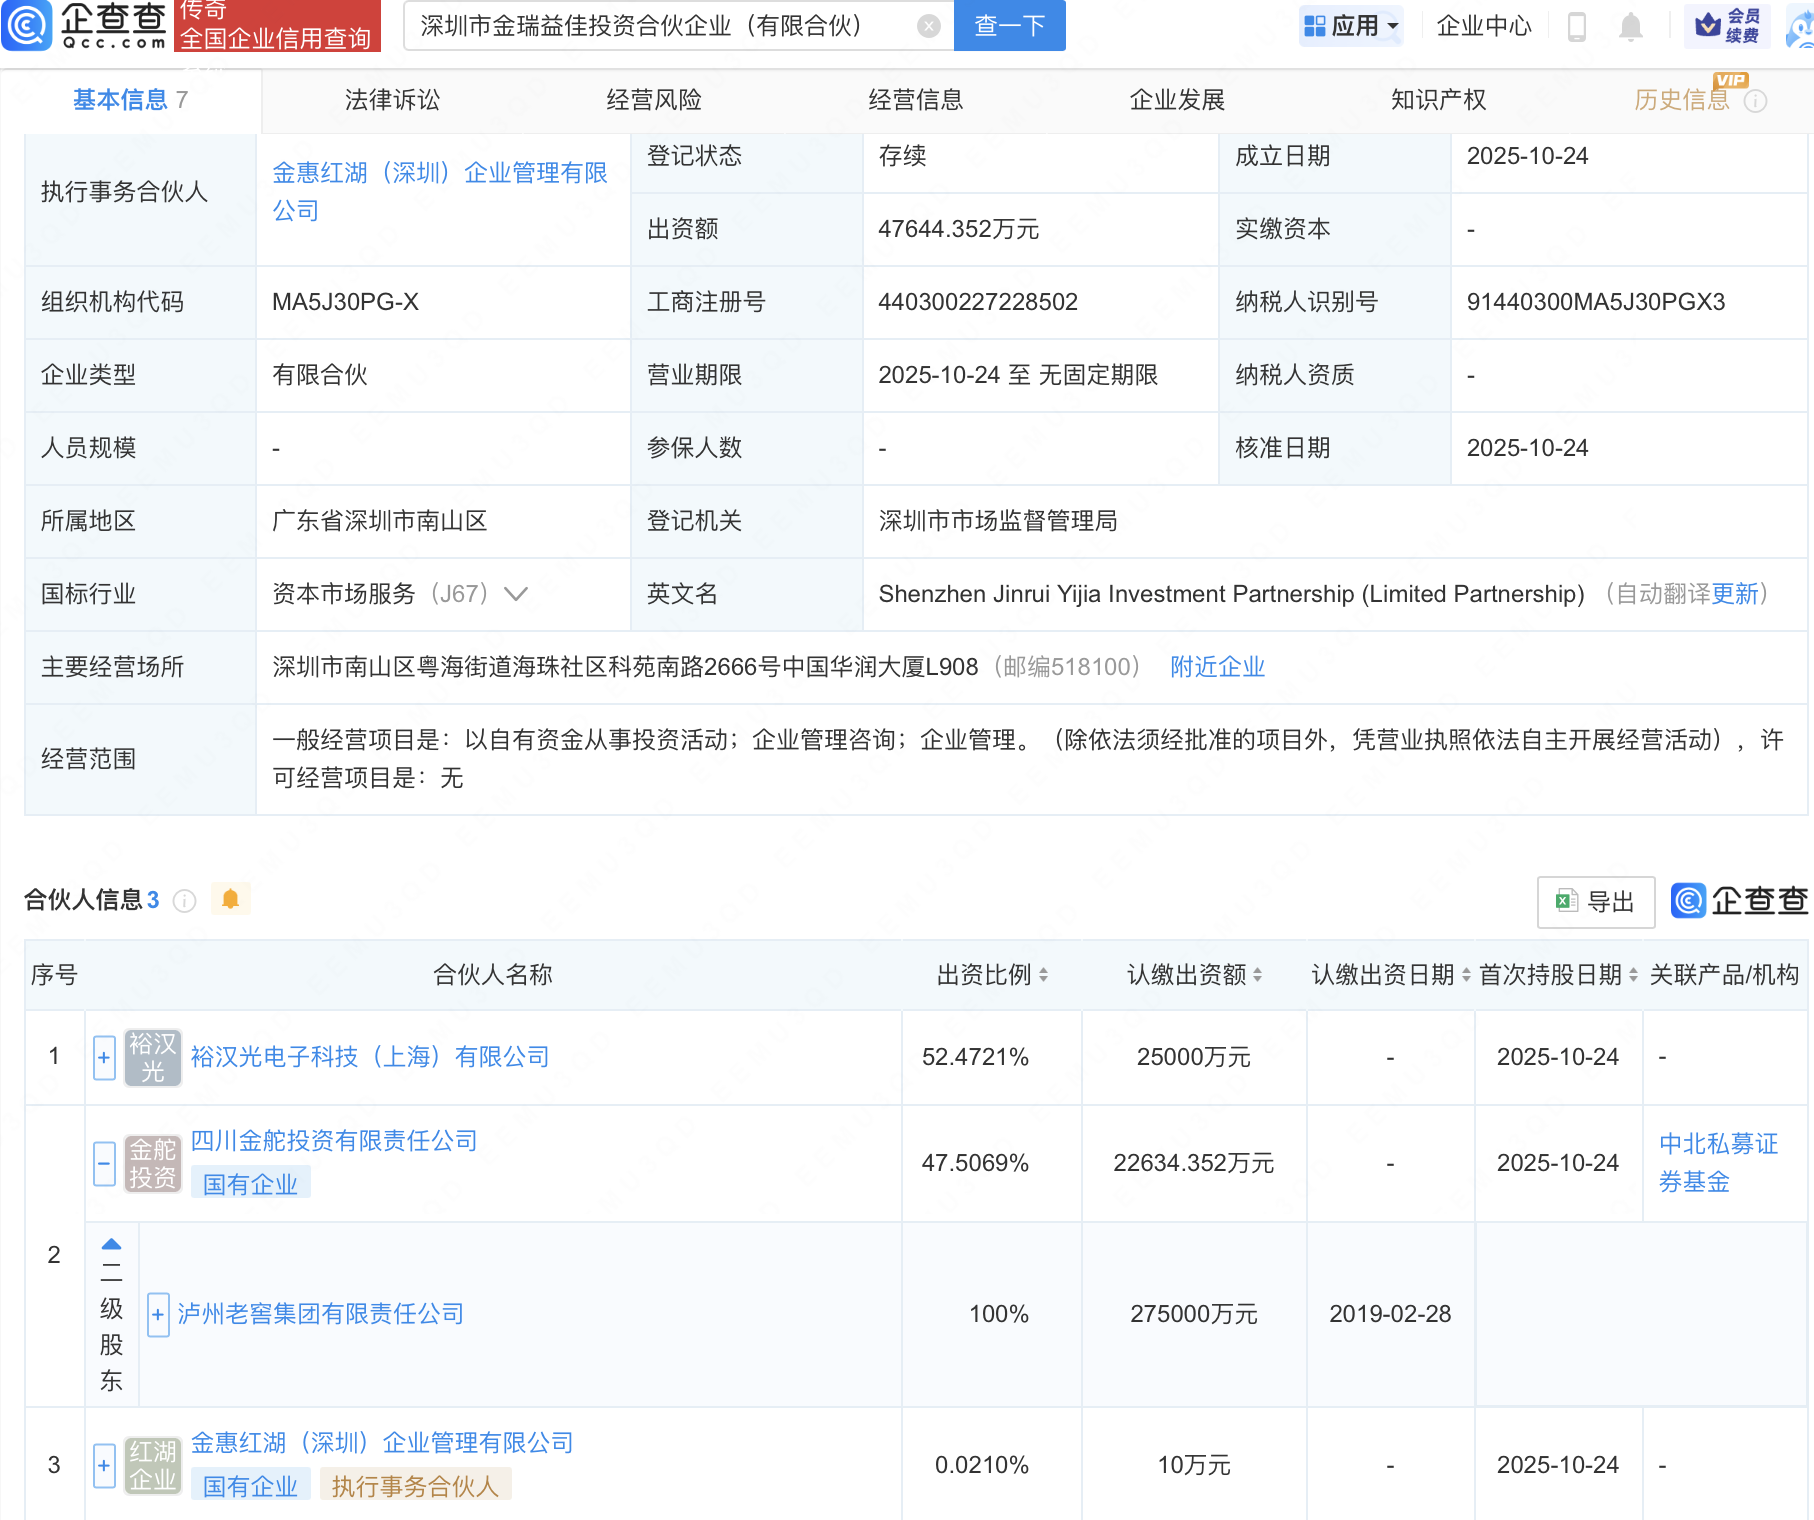Sort partners by contribution ratio
The width and height of the screenshot is (1814, 1520).
tap(1043, 975)
